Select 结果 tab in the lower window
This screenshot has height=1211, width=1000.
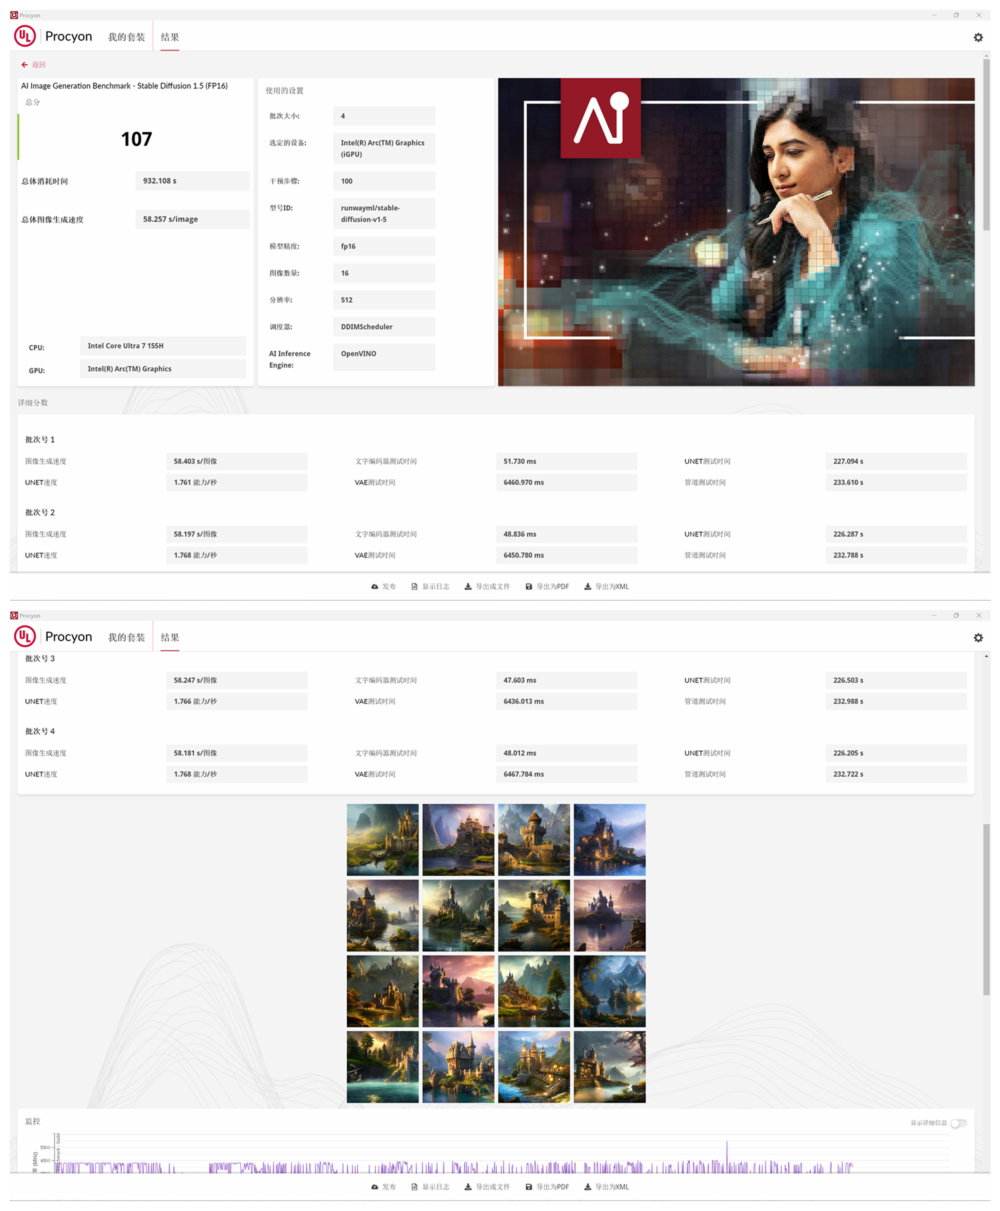pyautogui.click(x=170, y=637)
